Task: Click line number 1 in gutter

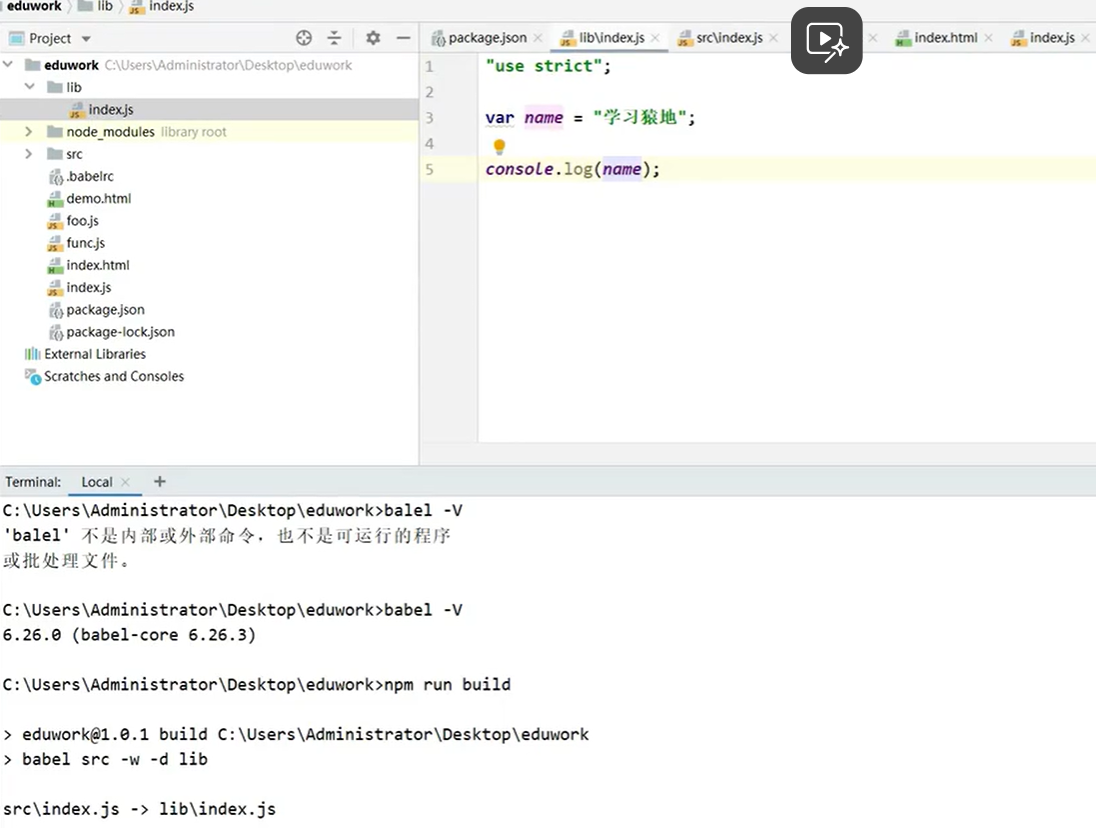Action: [x=429, y=66]
